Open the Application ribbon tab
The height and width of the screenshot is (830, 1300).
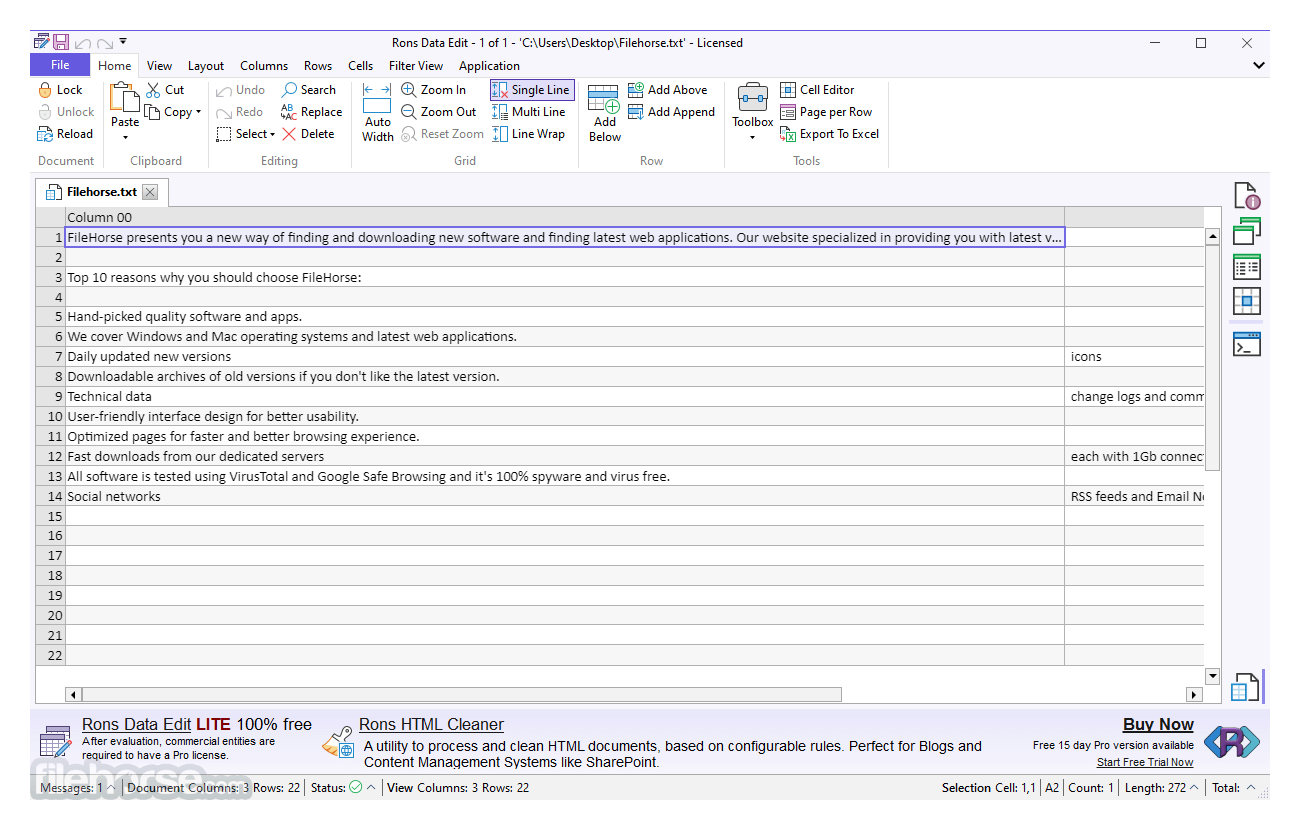point(489,66)
